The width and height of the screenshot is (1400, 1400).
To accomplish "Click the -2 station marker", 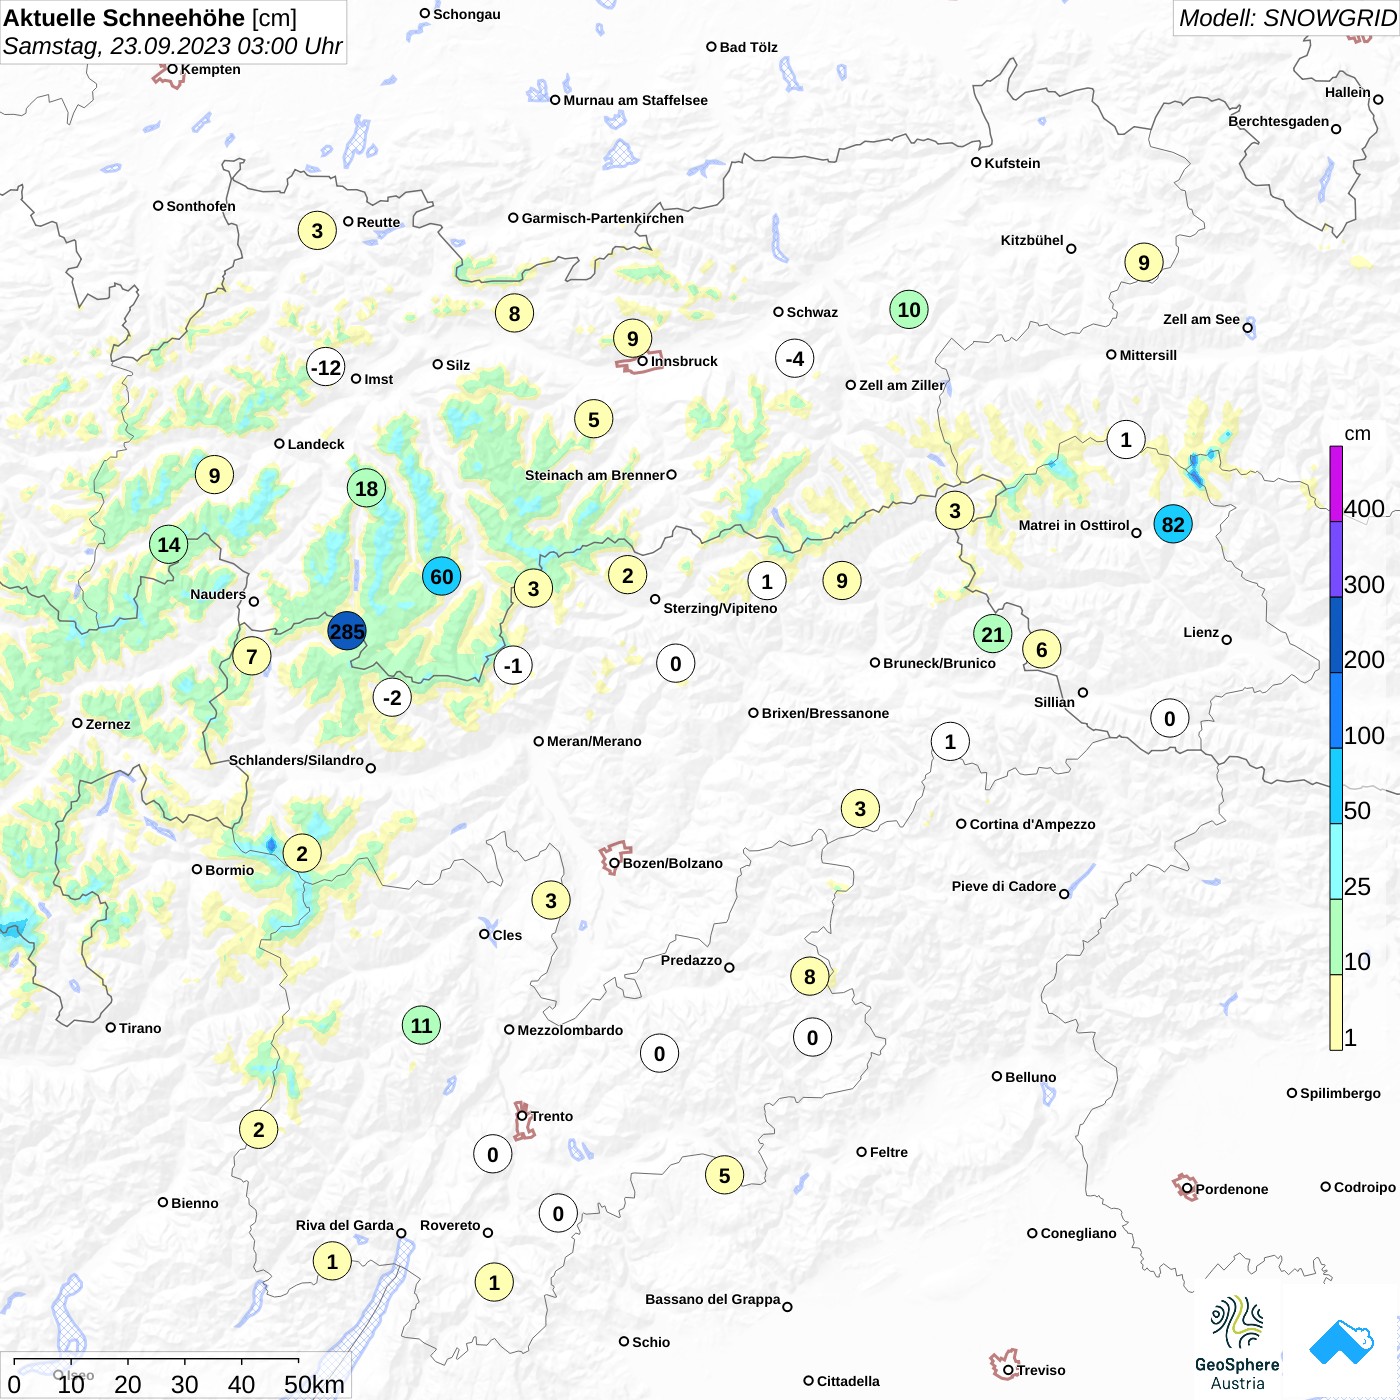I will coord(392,697).
